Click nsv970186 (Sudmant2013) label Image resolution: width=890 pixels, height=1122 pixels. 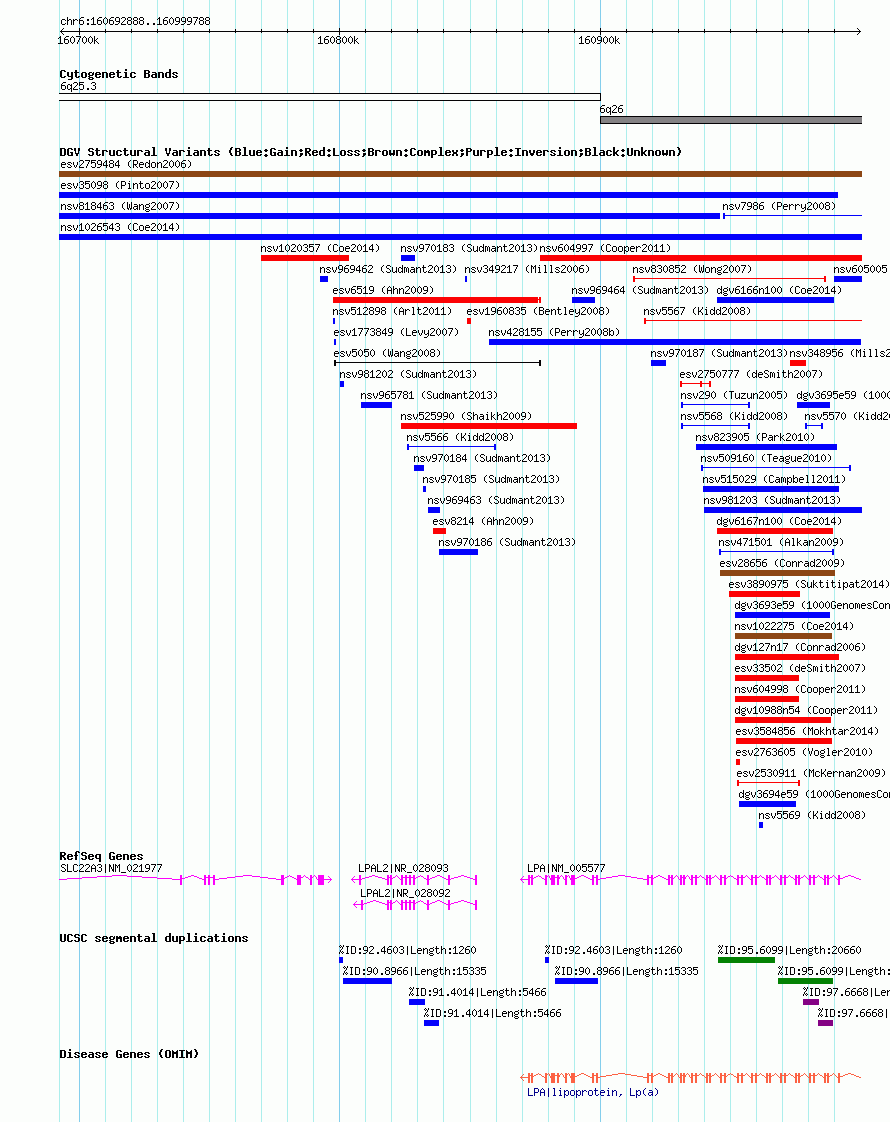[x=507, y=542]
